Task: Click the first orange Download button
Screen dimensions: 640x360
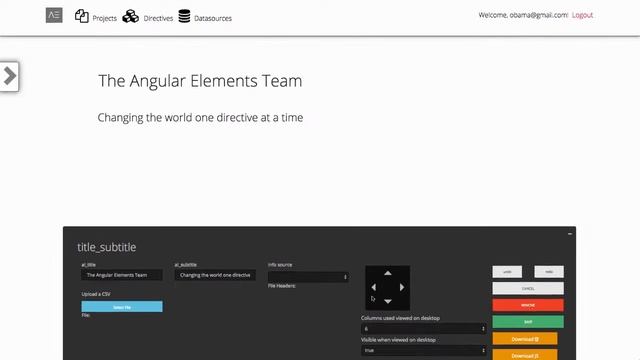Action: coord(525,339)
